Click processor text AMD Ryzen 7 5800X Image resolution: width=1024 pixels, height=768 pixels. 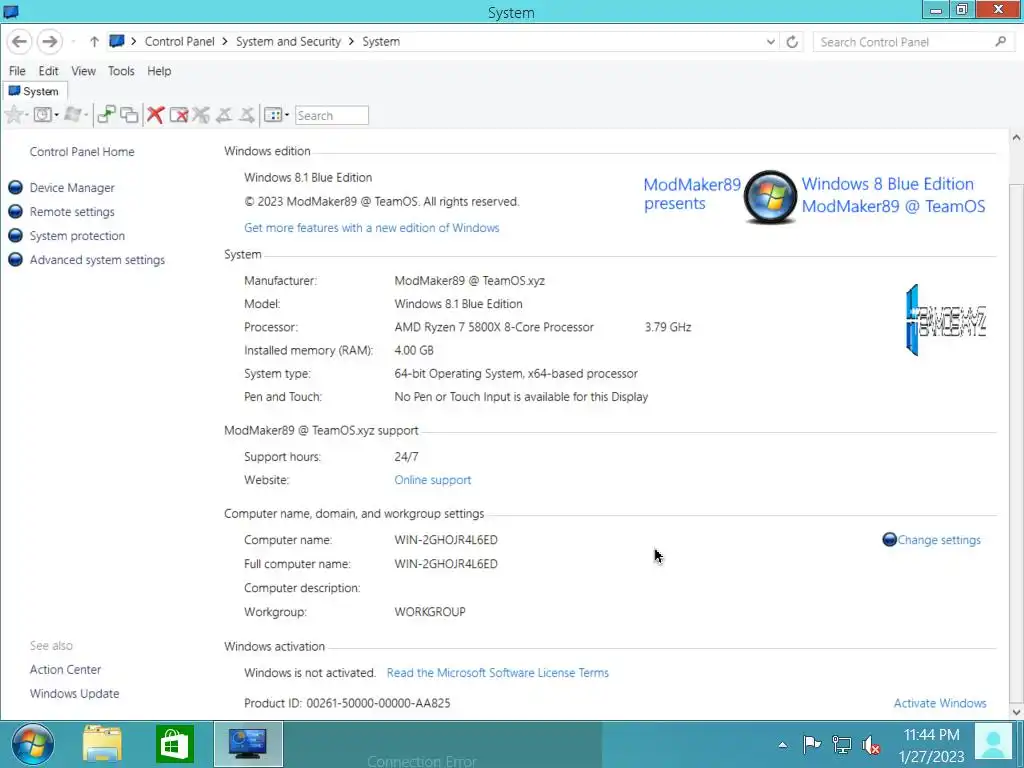pyautogui.click(x=494, y=327)
